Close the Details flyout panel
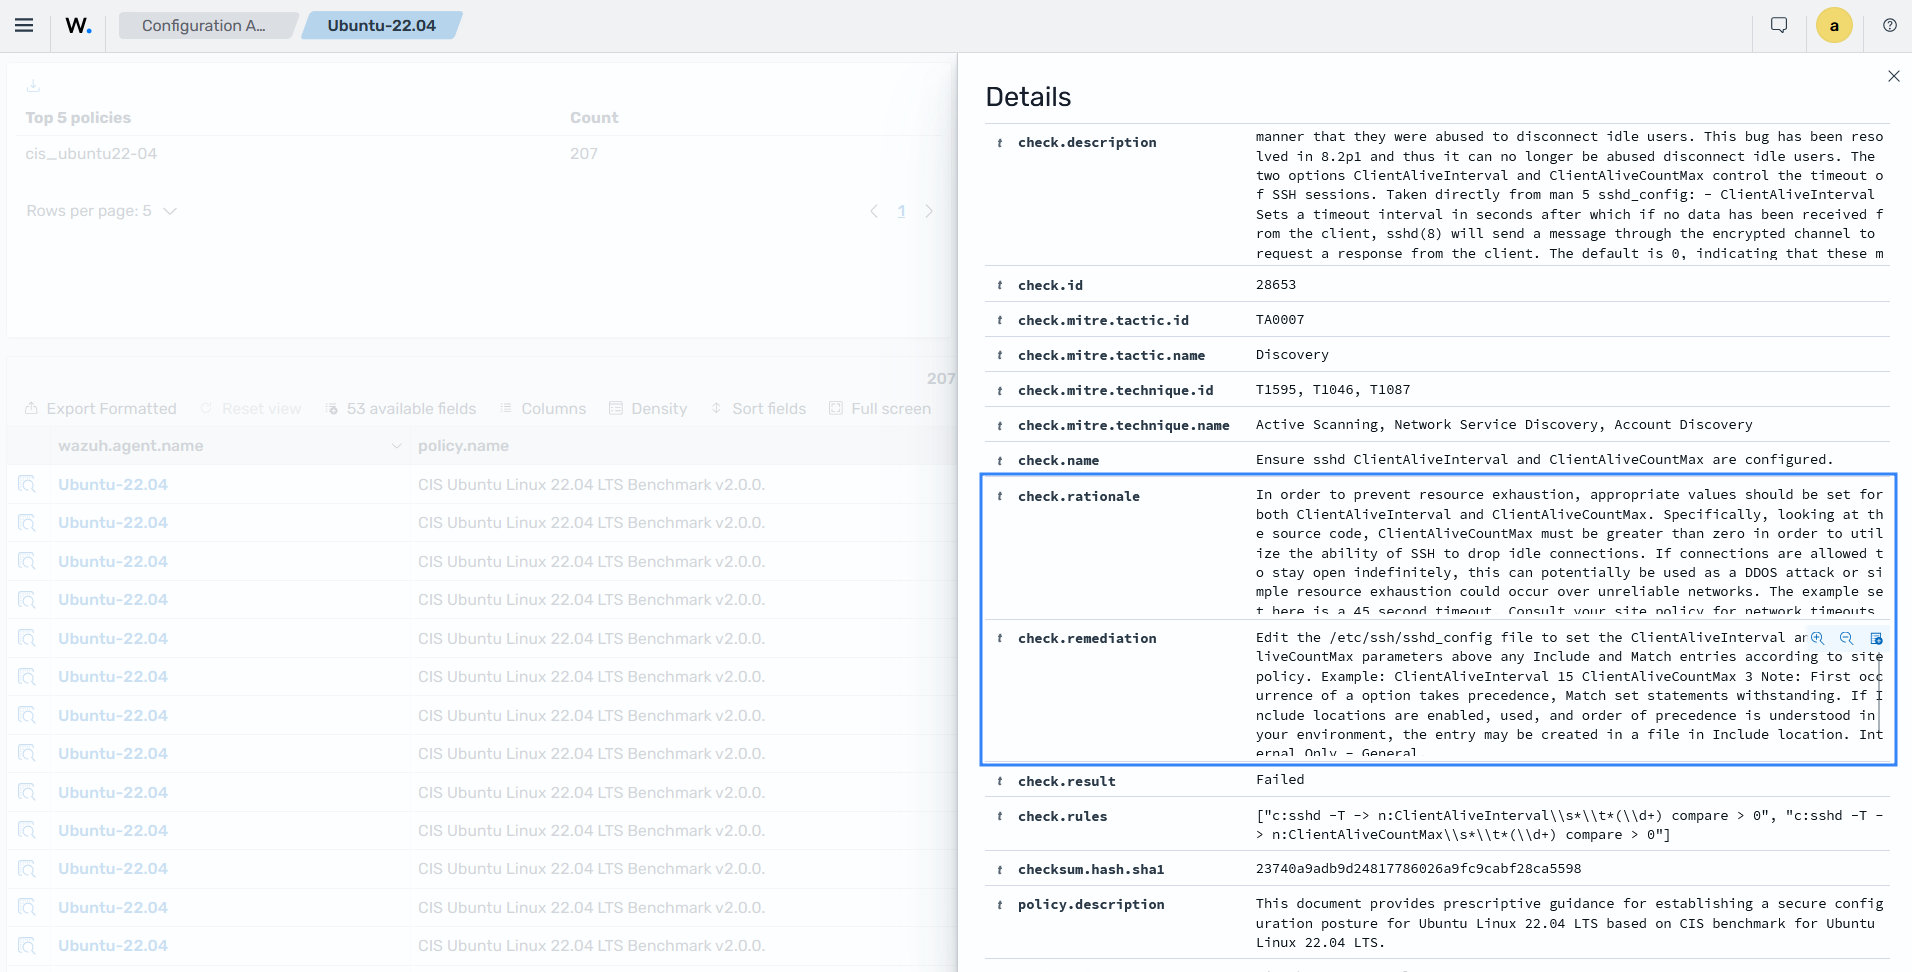 tap(1893, 76)
